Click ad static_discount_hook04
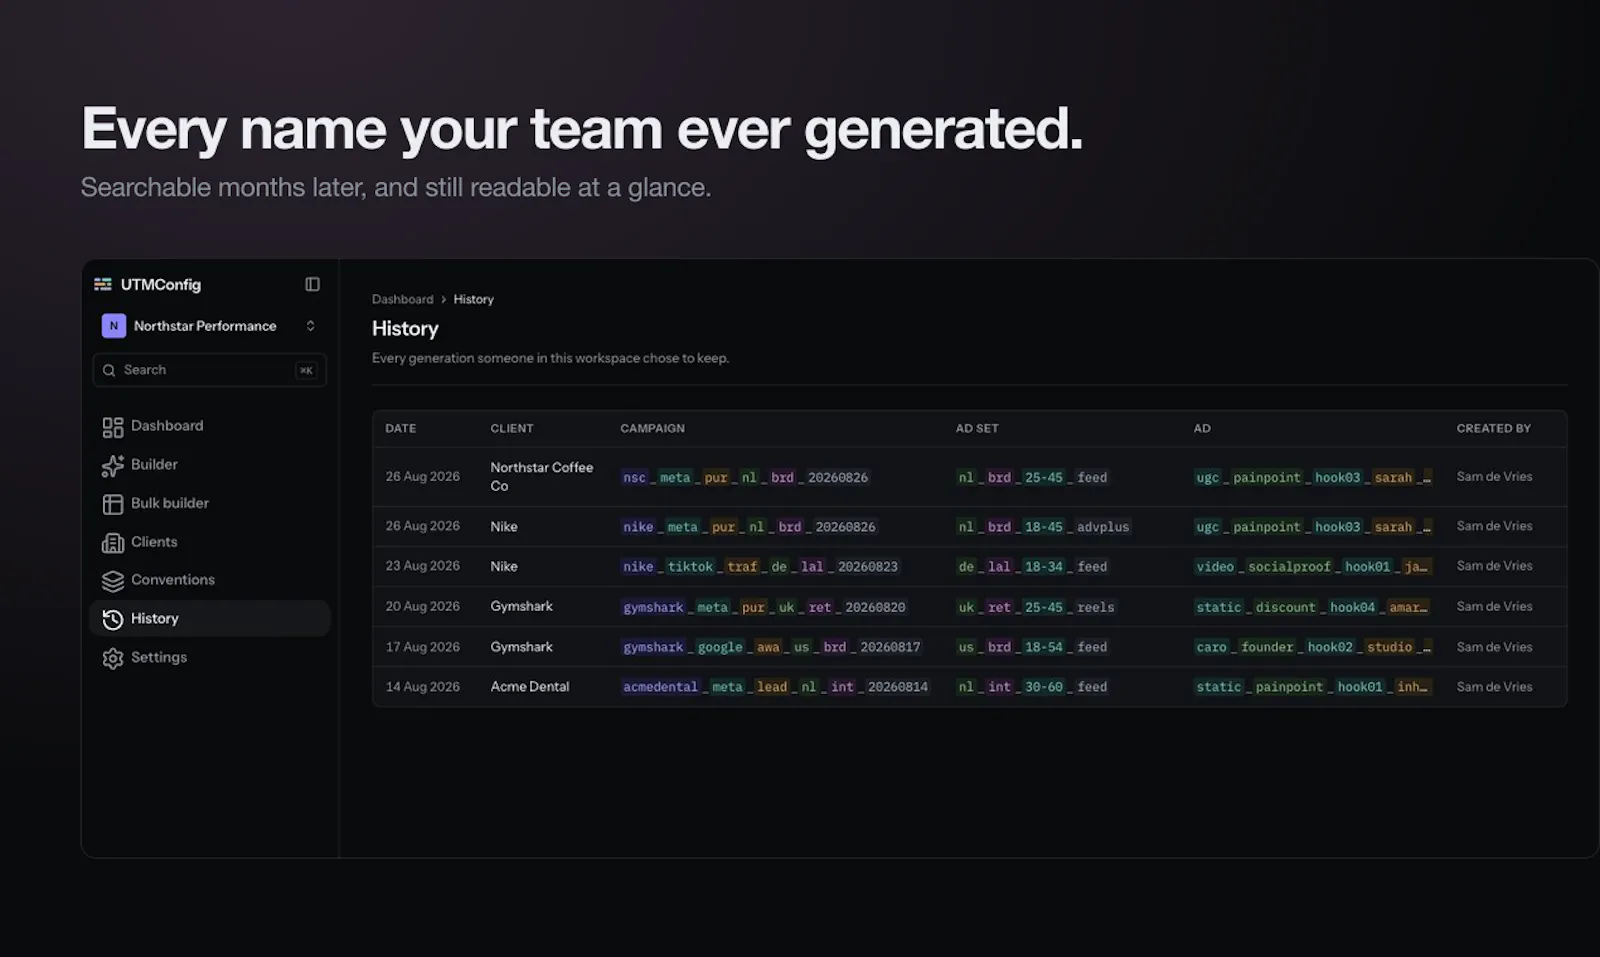Viewport: 1600px width, 957px height. [1312, 607]
